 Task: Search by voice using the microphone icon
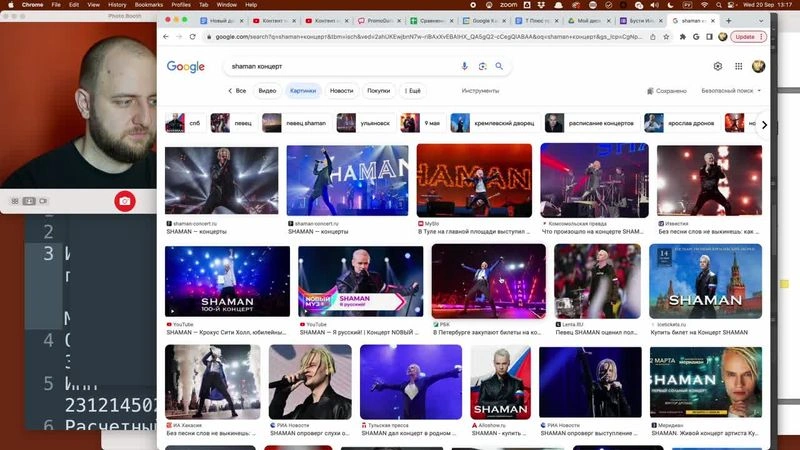(x=464, y=66)
